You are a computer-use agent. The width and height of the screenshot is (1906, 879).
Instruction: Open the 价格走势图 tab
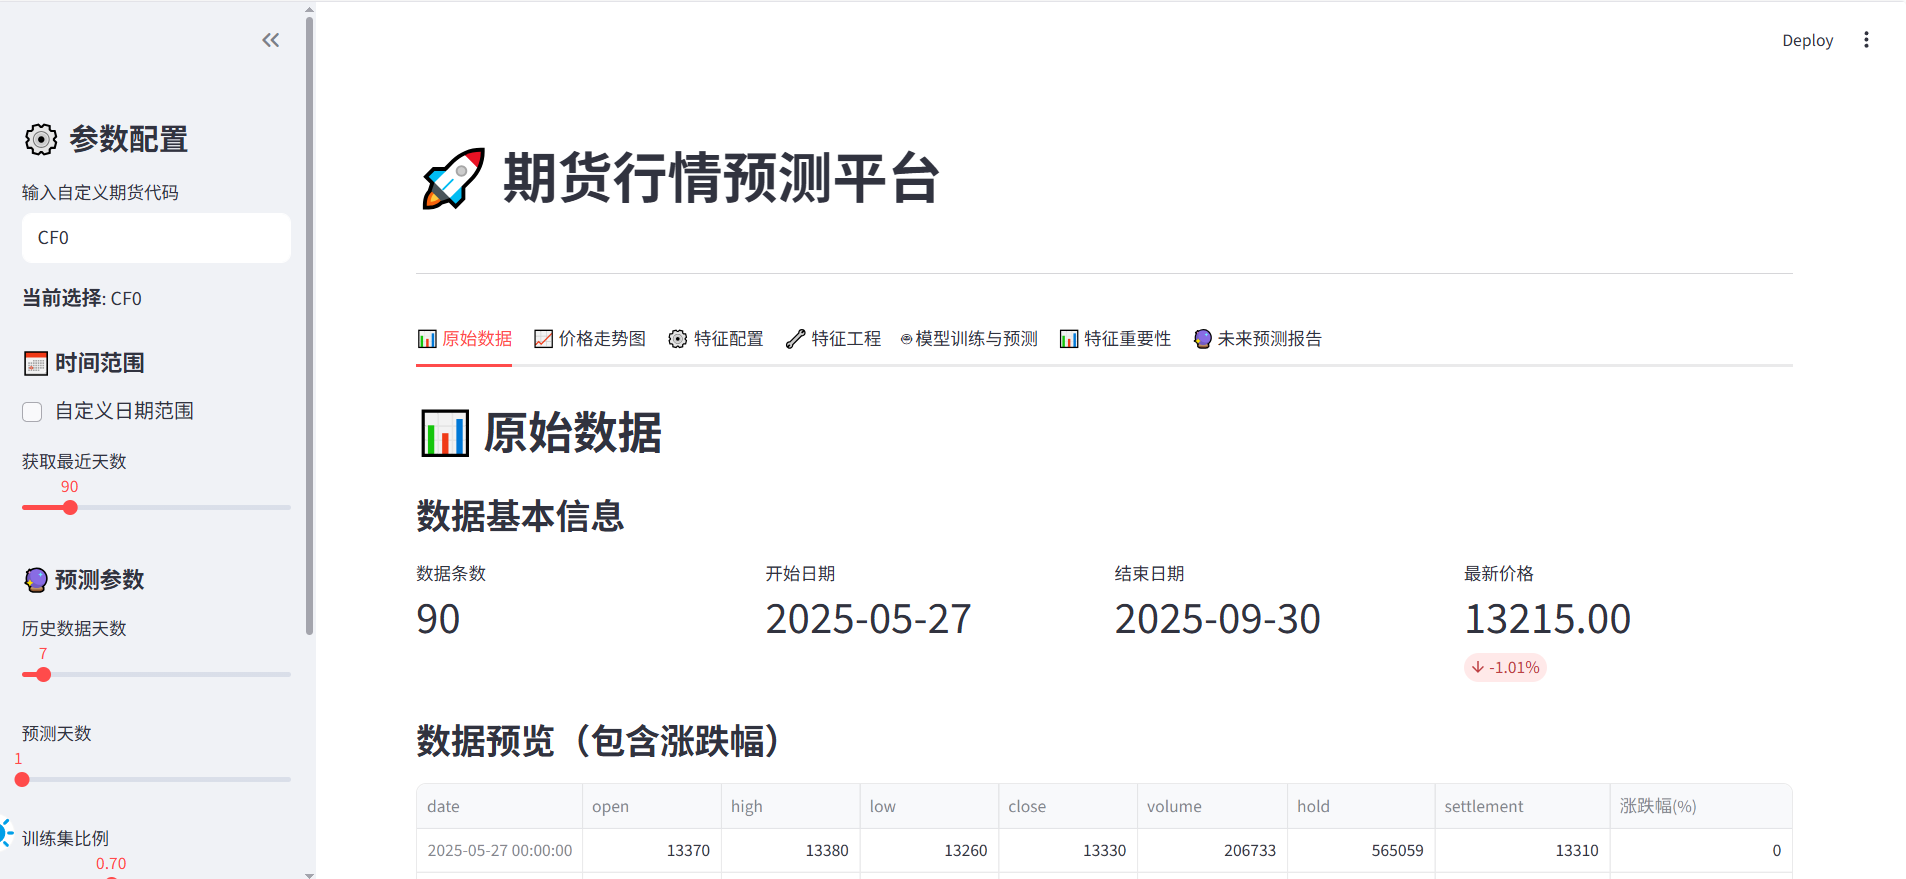(x=590, y=339)
